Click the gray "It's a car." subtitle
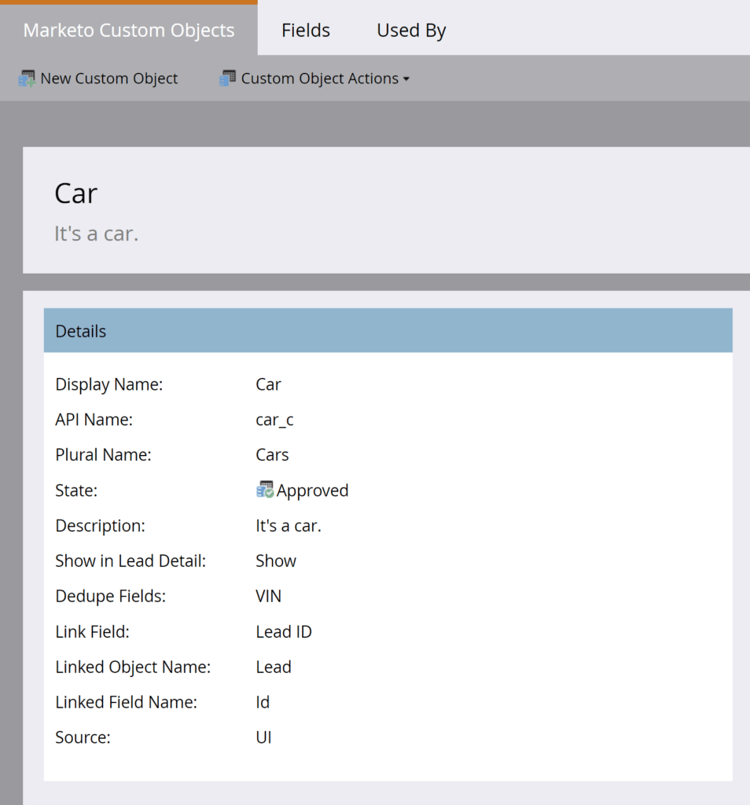The image size is (750, 805). (97, 234)
